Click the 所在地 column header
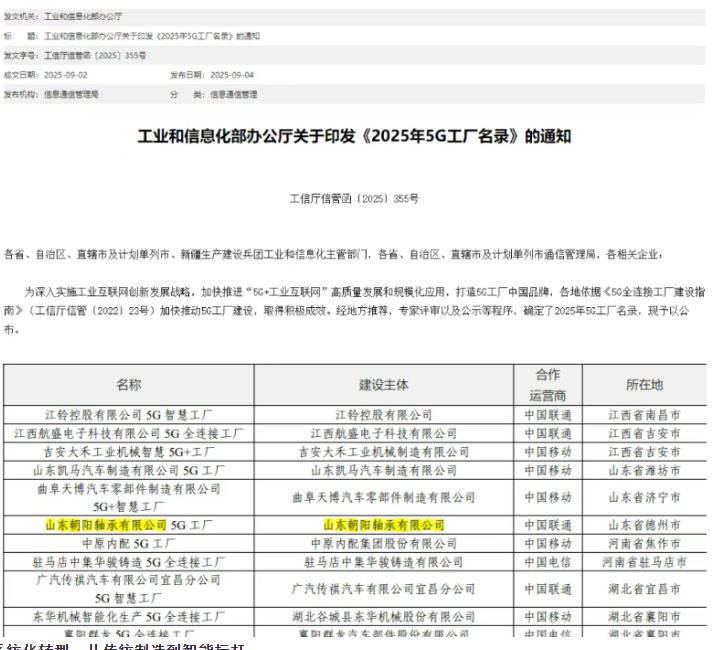 coord(644,384)
